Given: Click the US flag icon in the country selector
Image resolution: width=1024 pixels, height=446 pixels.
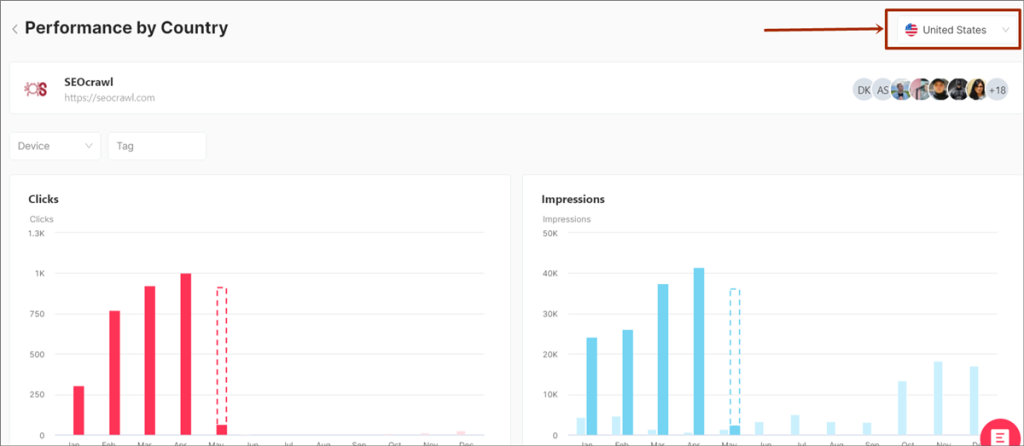Looking at the screenshot, I should point(911,30).
